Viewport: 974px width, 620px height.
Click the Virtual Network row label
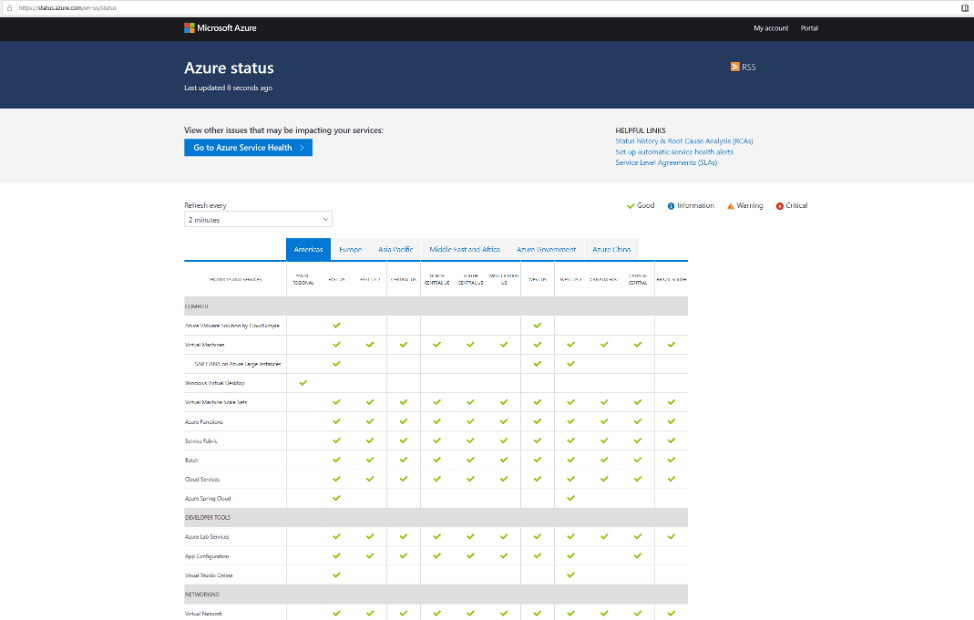203,614
